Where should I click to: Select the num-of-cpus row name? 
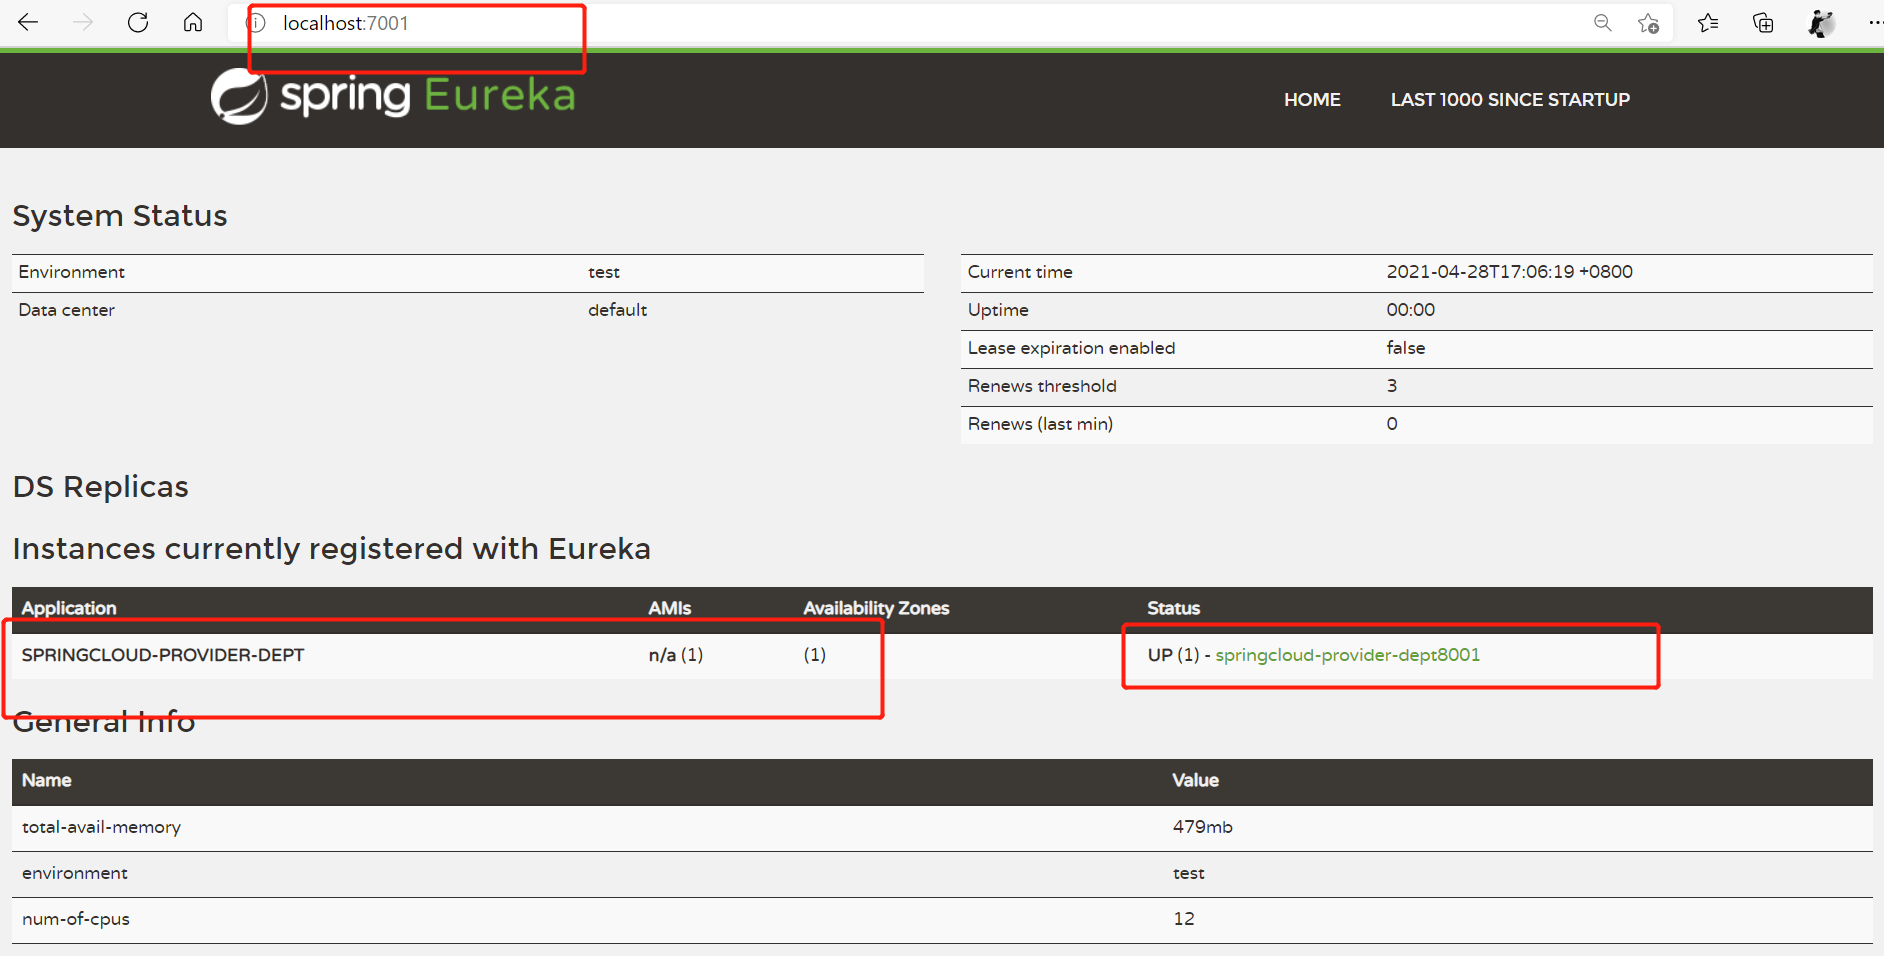point(76,919)
